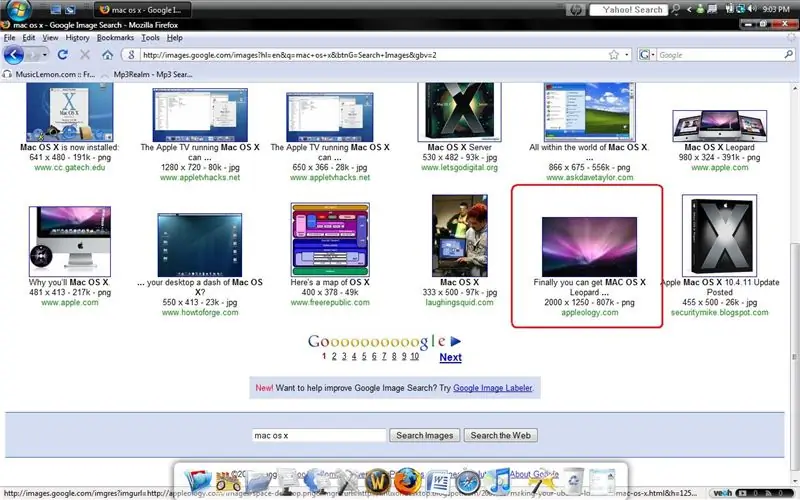800x500 pixels.
Task: Launch Firefox from the dock
Action: [x=407, y=481]
